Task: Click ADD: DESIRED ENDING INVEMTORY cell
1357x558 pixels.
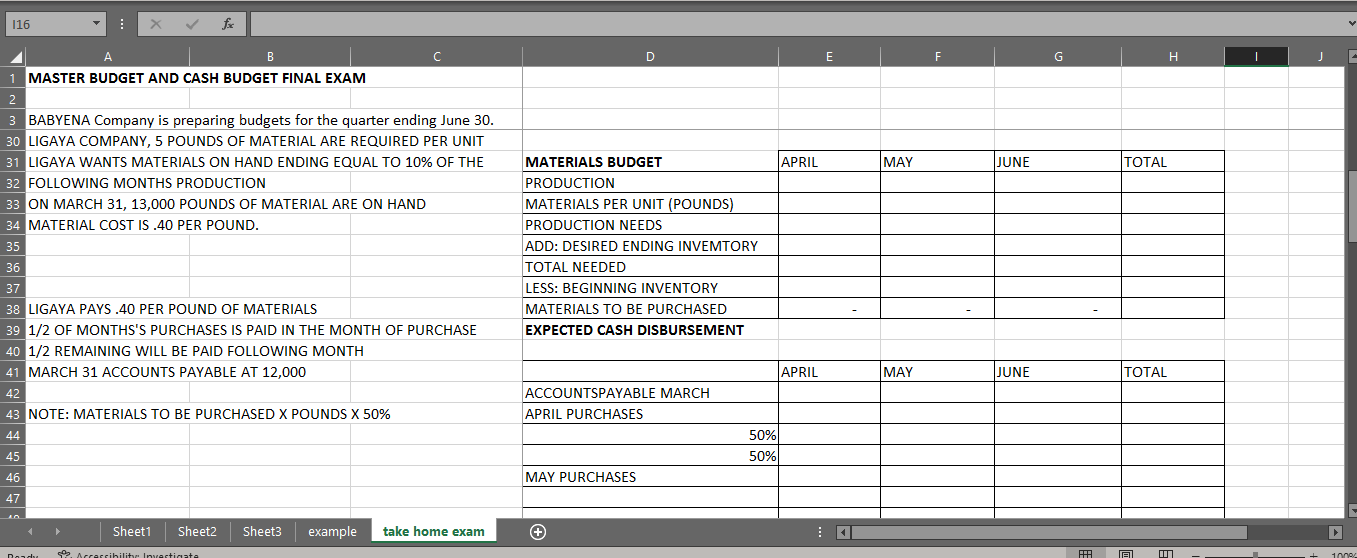Action: tap(650, 246)
